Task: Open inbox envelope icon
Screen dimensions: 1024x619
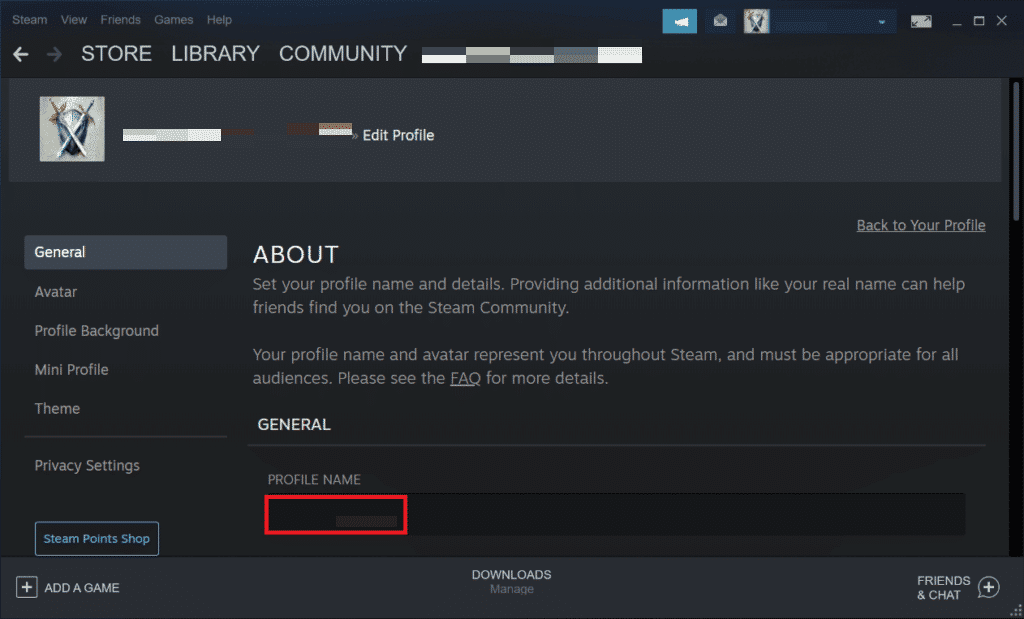Action: [x=720, y=22]
